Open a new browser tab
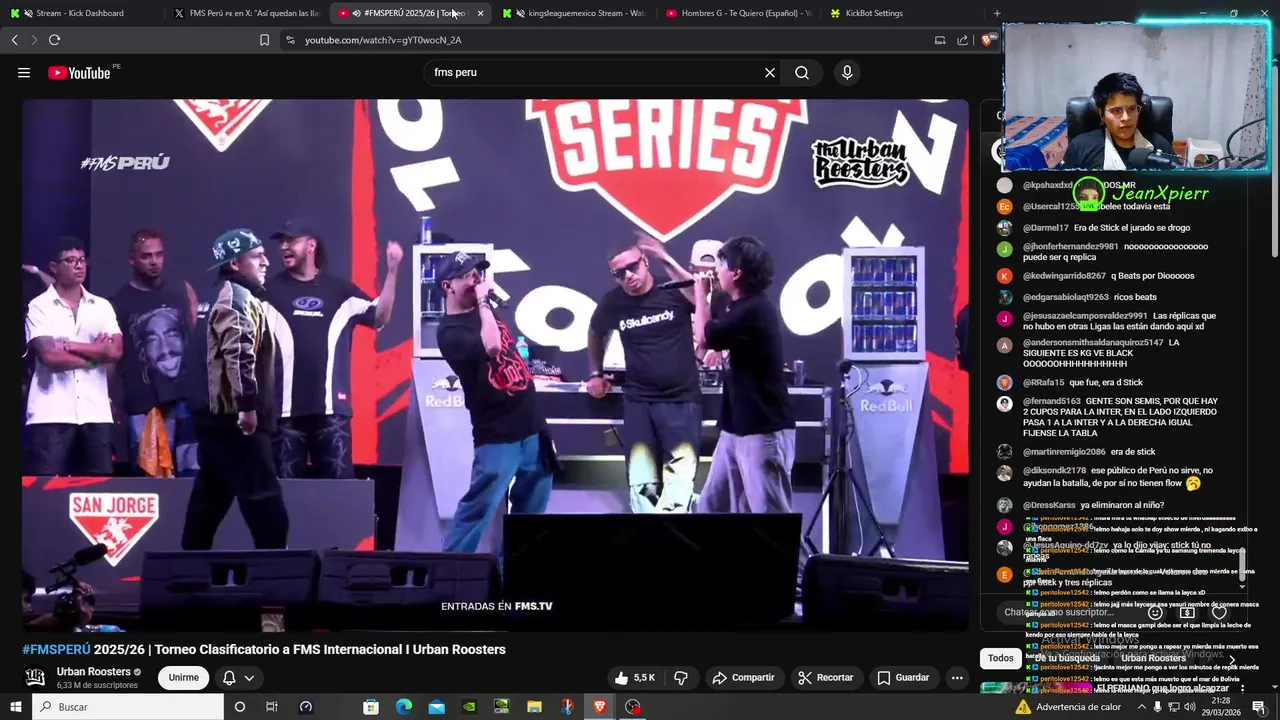Image resolution: width=1280 pixels, height=720 pixels. click(x=997, y=13)
